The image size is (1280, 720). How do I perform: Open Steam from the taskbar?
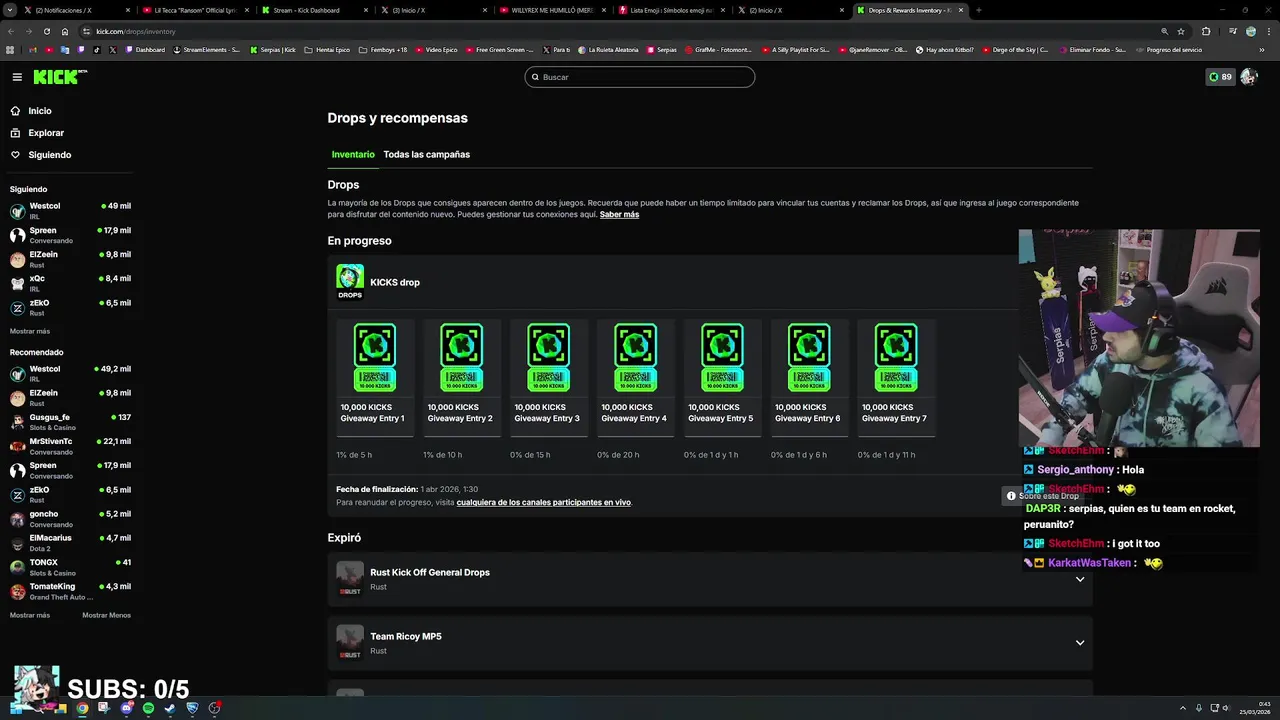point(170,708)
